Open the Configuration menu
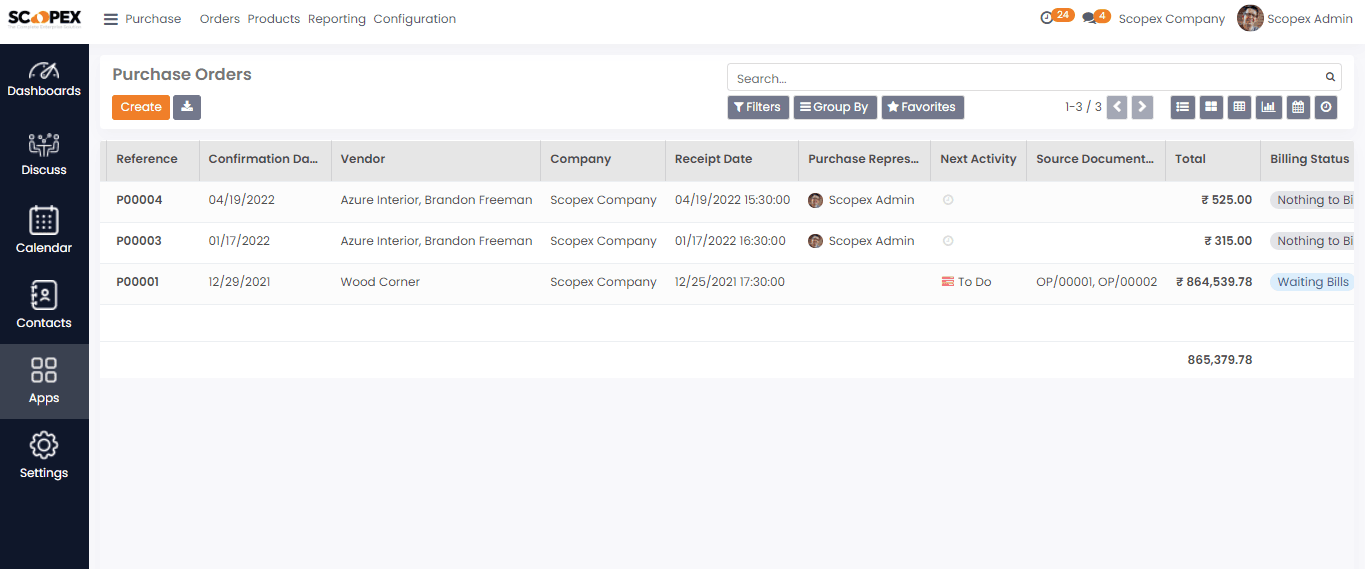The image size is (1365, 569). point(415,19)
